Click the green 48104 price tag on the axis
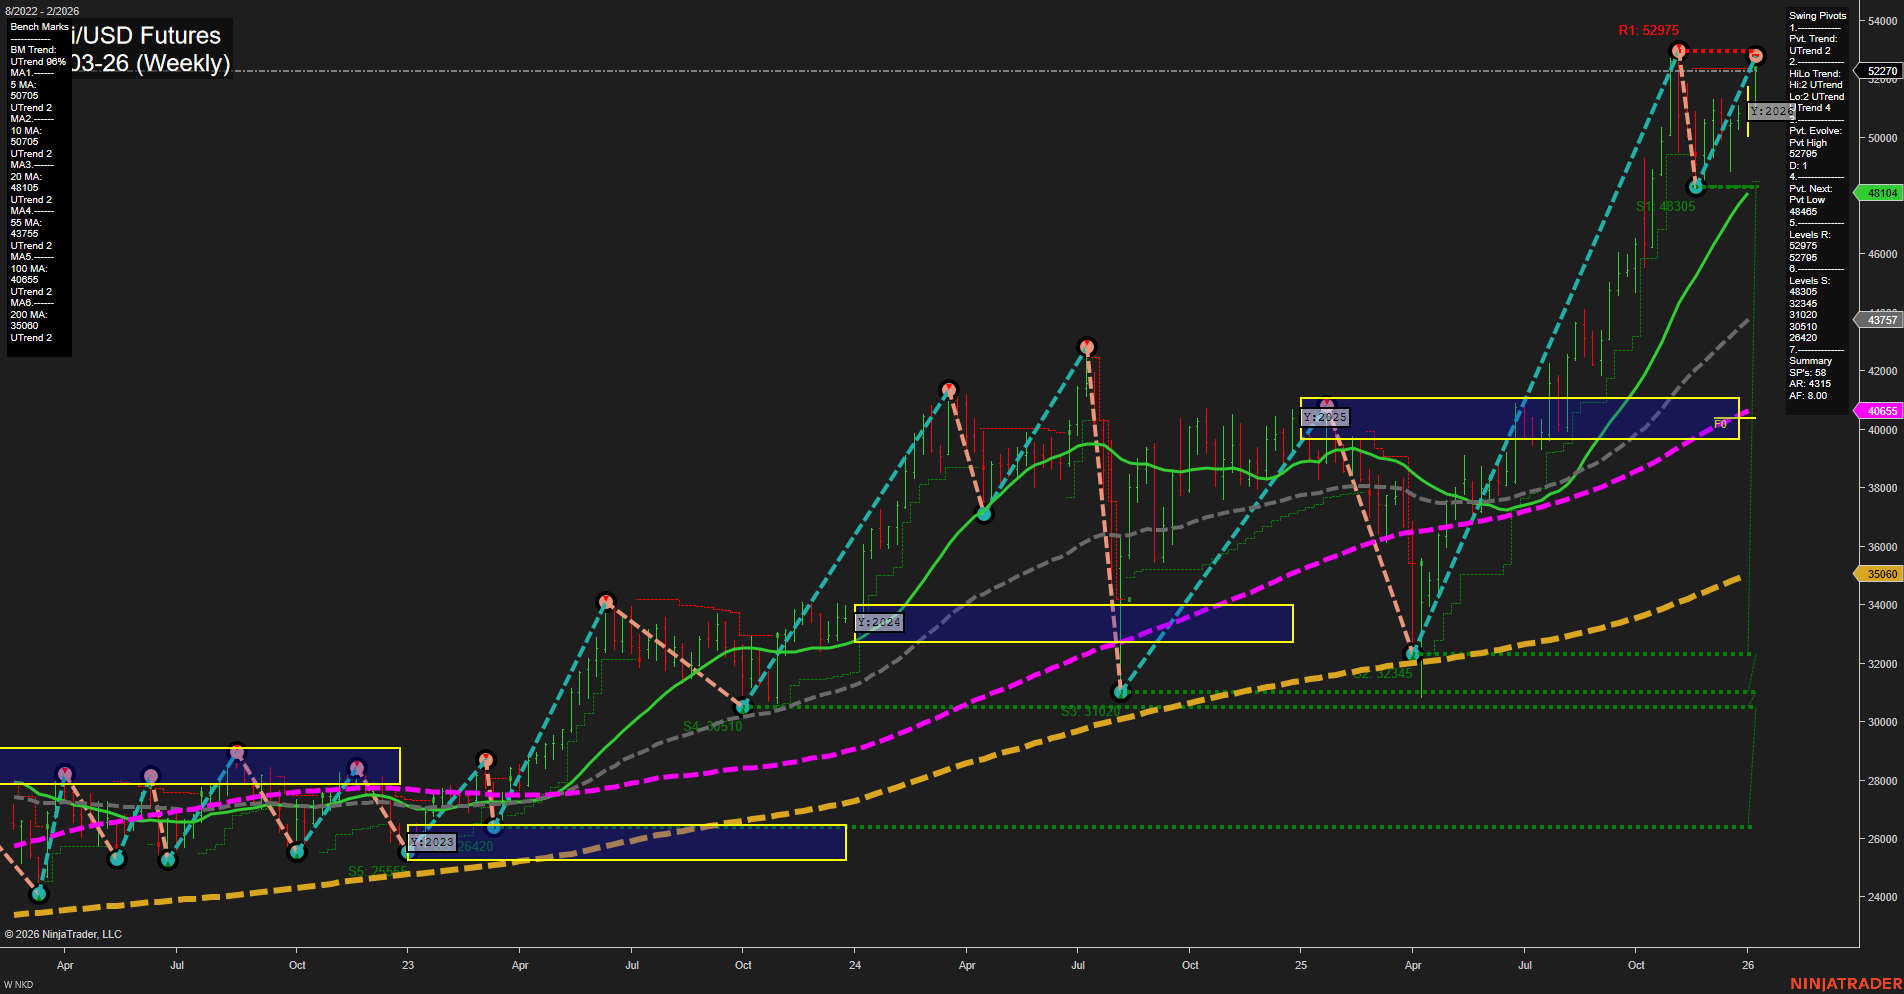1904x994 pixels. 1878,193
